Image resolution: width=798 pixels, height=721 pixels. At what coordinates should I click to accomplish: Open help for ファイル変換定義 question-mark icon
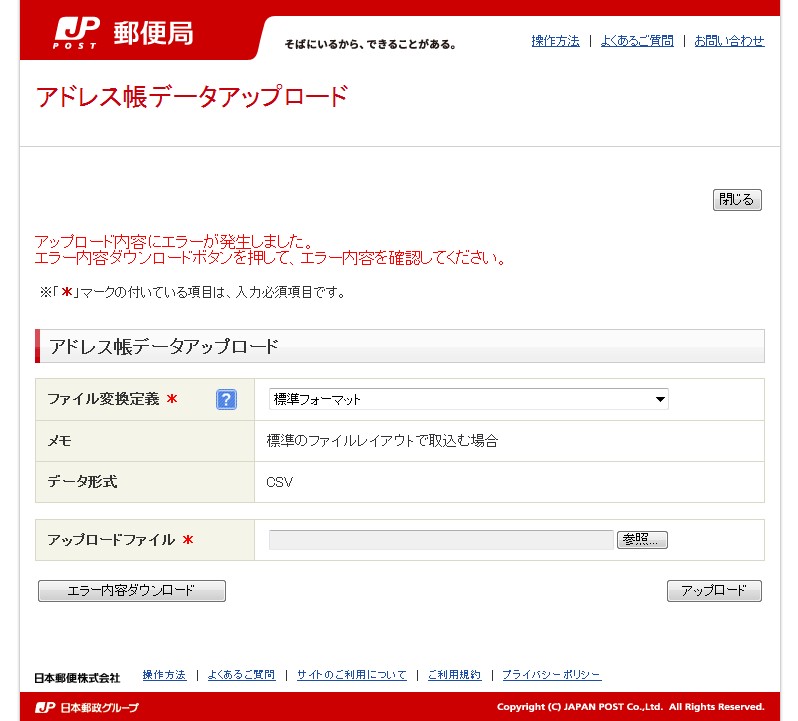(x=226, y=400)
